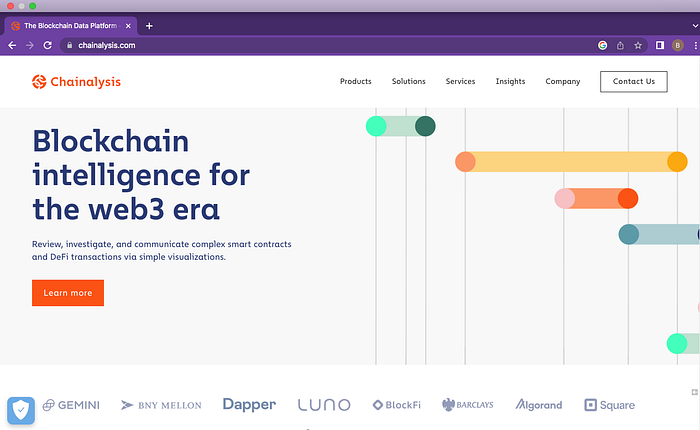Click the Dapper logo
Image resolution: width=700 pixels, height=430 pixels.
click(x=249, y=404)
